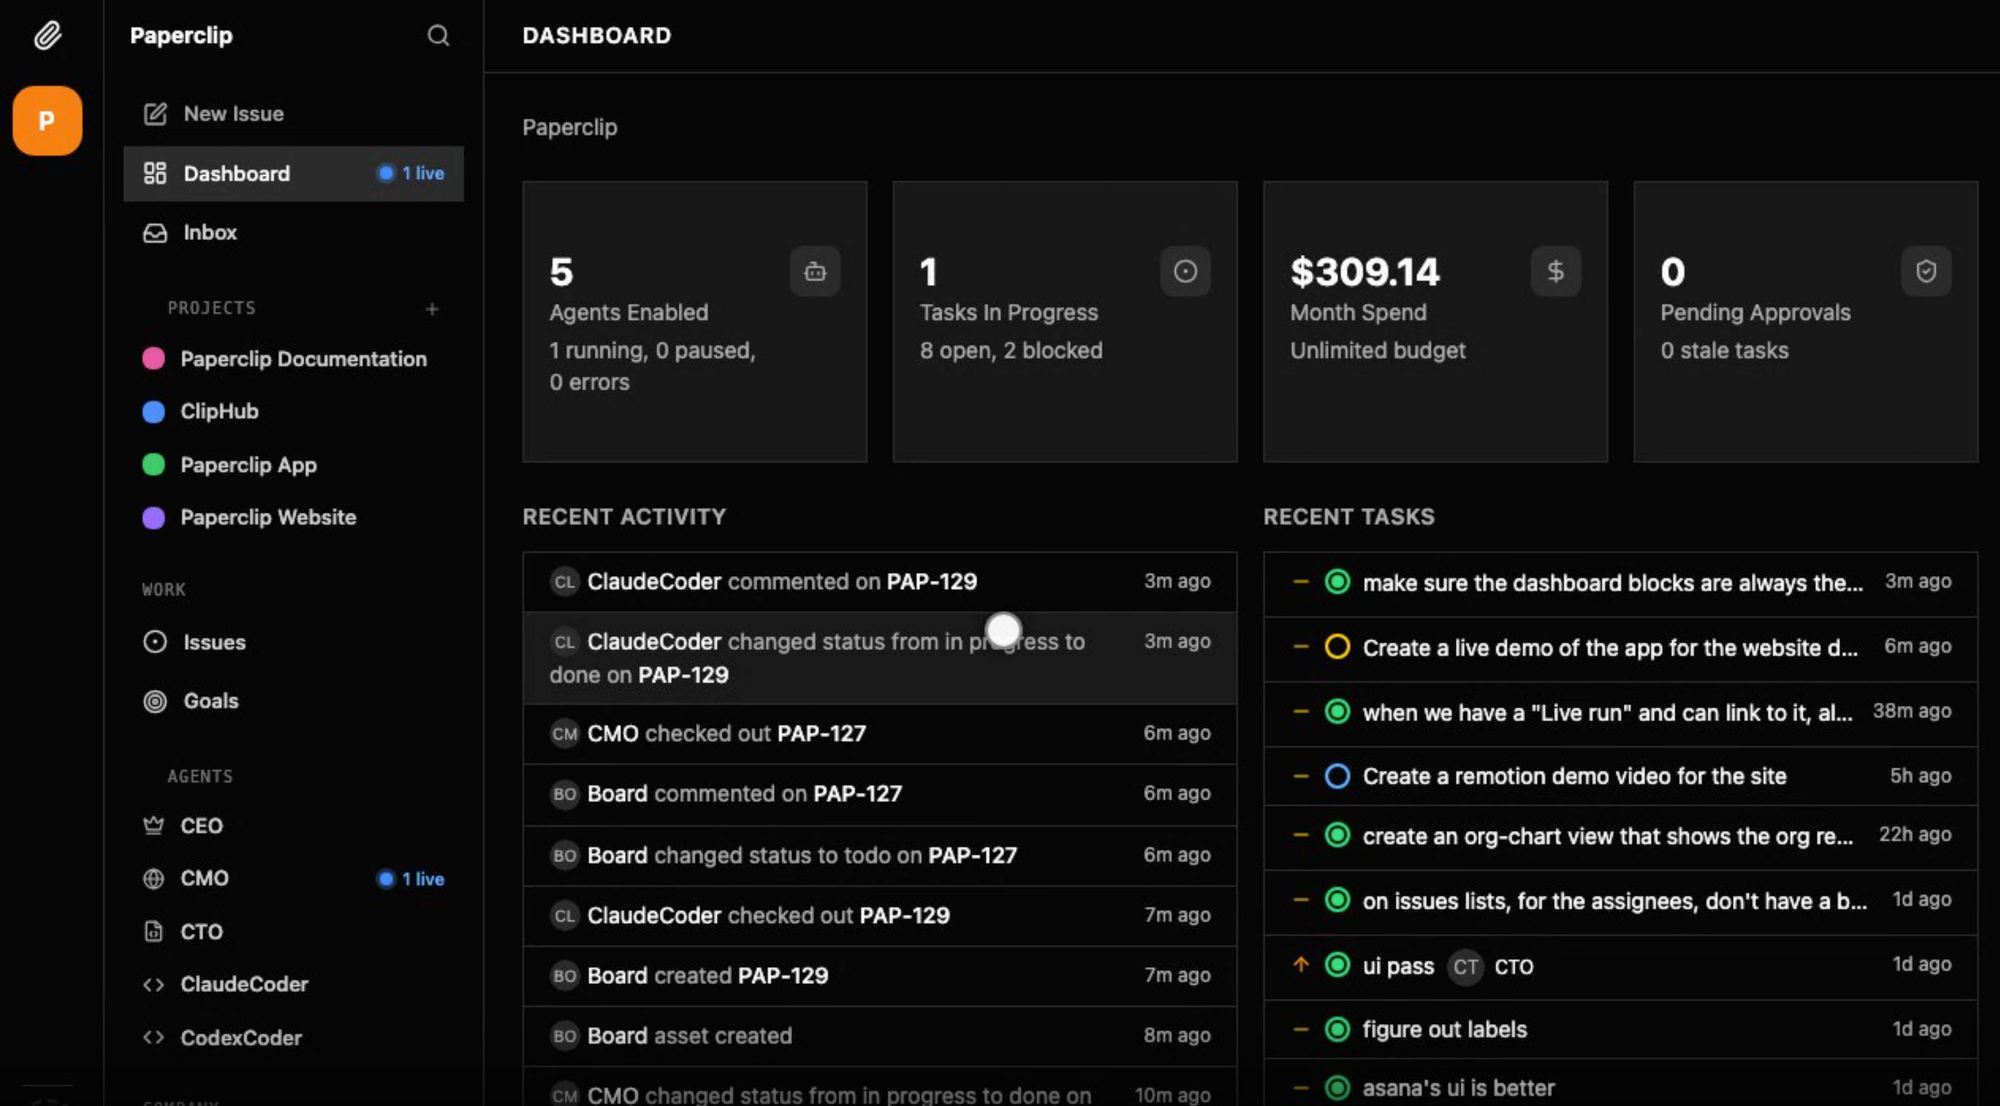This screenshot has width=2000, height=1106.
Task: Toggle green status circle of 'figure out labels'
Action: click(1337, 1029)
